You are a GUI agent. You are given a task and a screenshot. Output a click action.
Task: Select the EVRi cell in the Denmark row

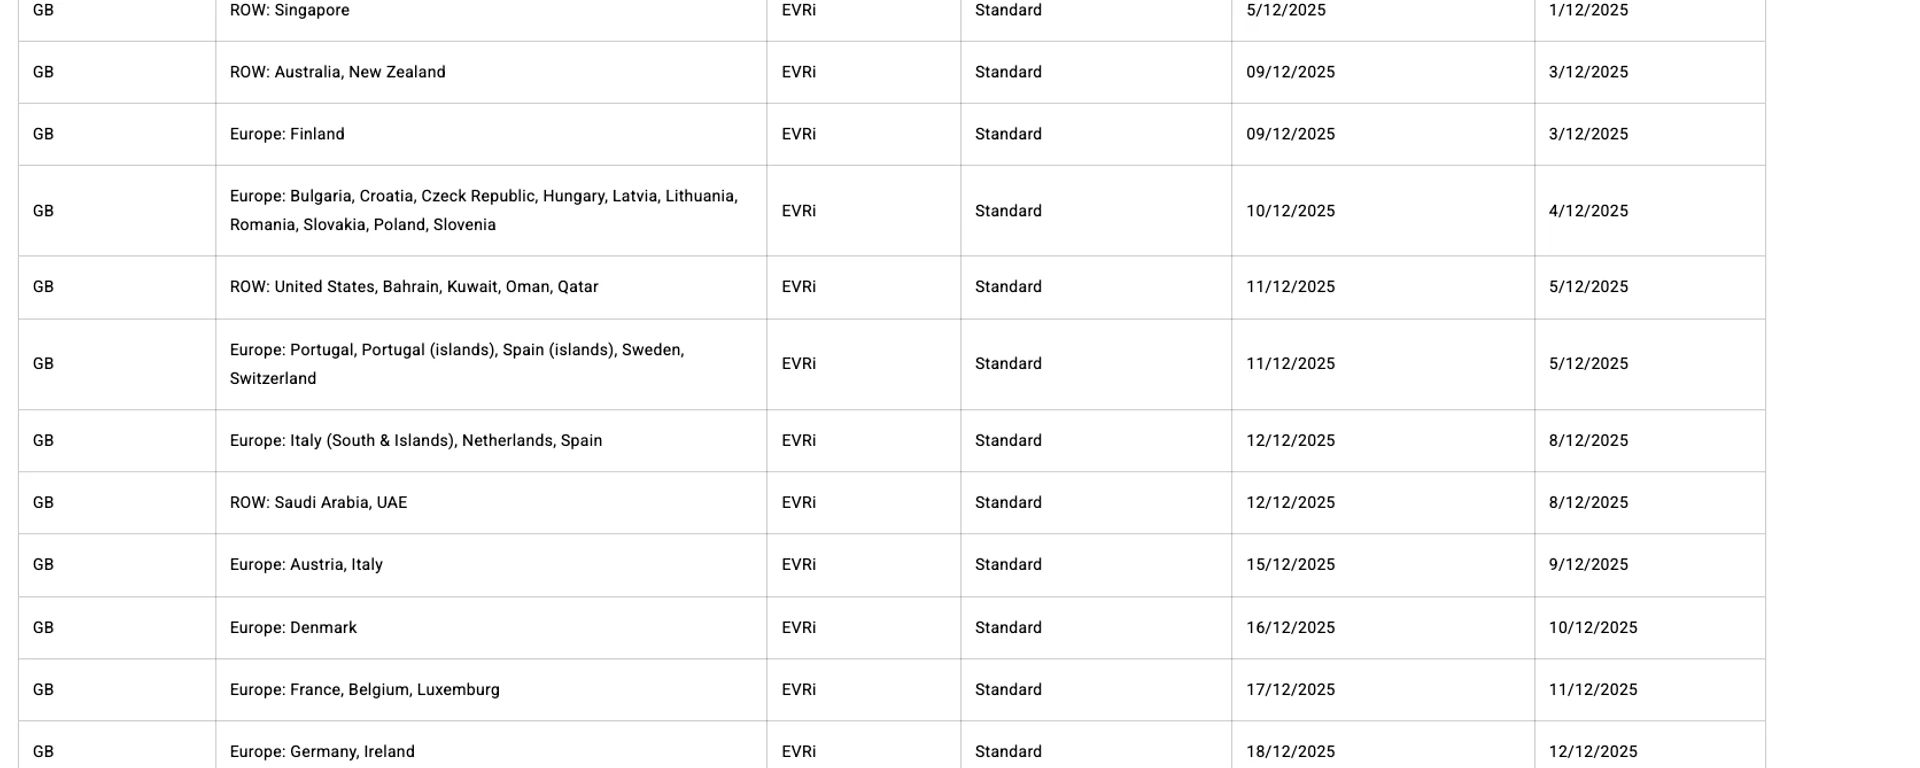799,628
